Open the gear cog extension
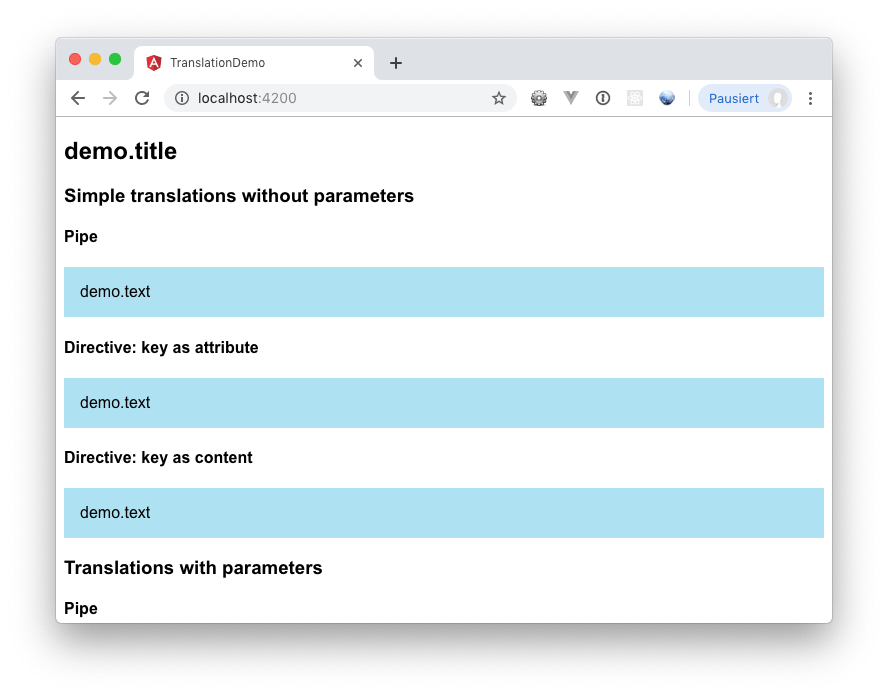Viewport: 888px width, 697px height. [539, 99]
